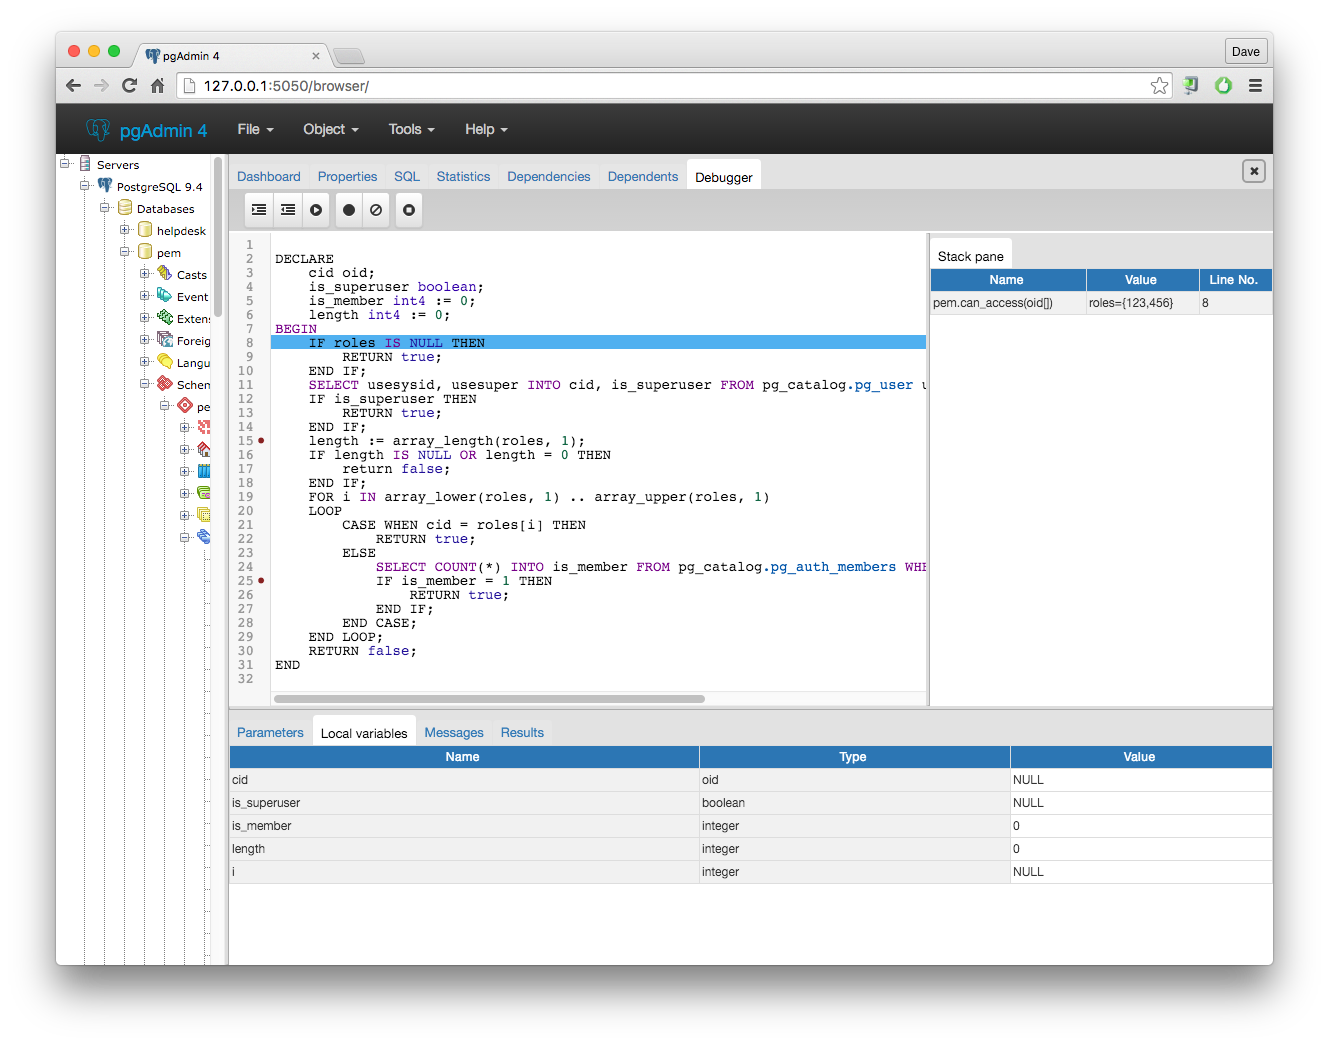
Task: Toggle the breakpoint dot on line 15
Action: (x=261, y=440)
